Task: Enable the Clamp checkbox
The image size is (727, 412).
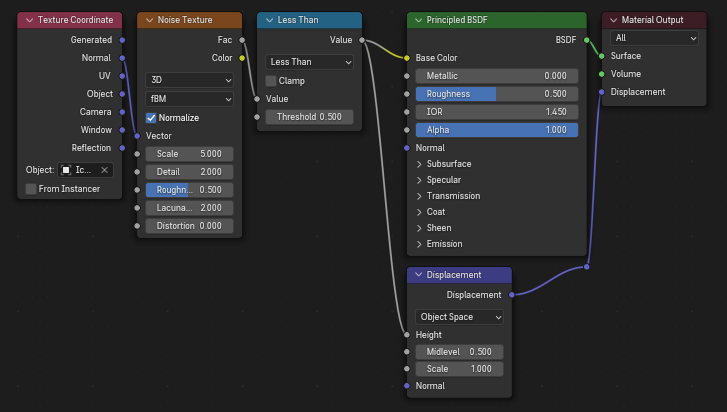Action: pyautogui.click(x=271, y=81)
